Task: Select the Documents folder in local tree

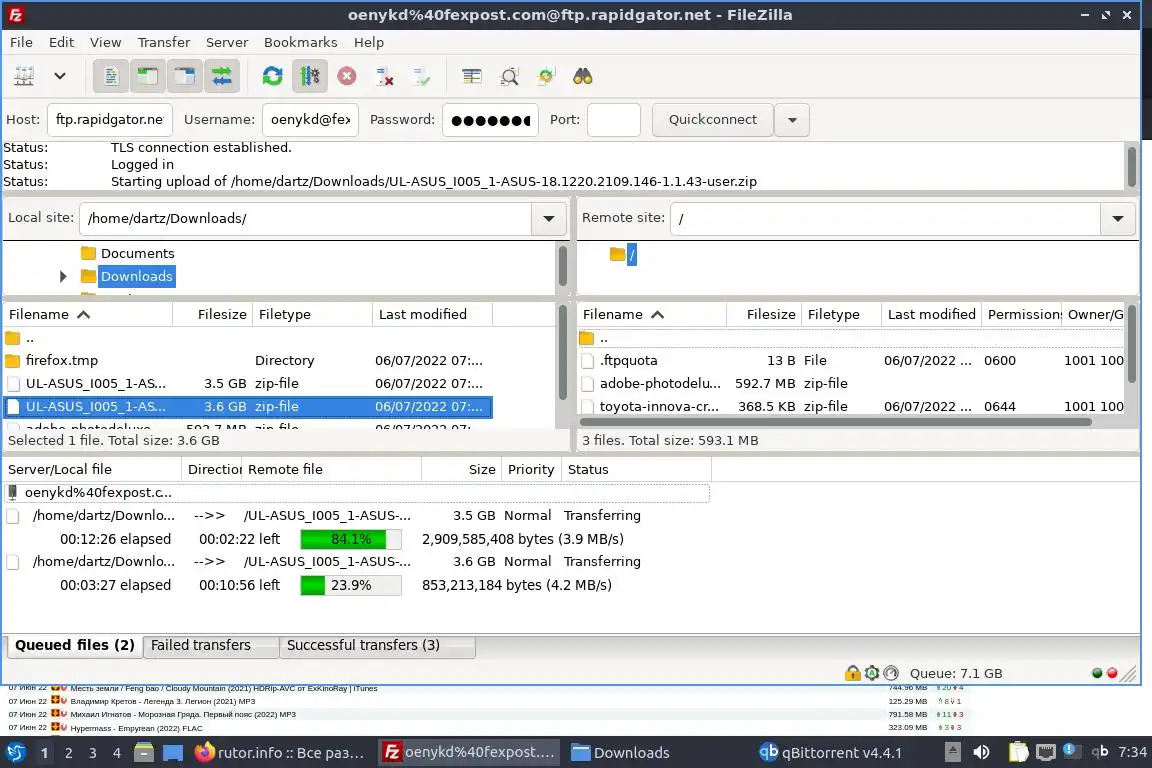Action: 137,254
